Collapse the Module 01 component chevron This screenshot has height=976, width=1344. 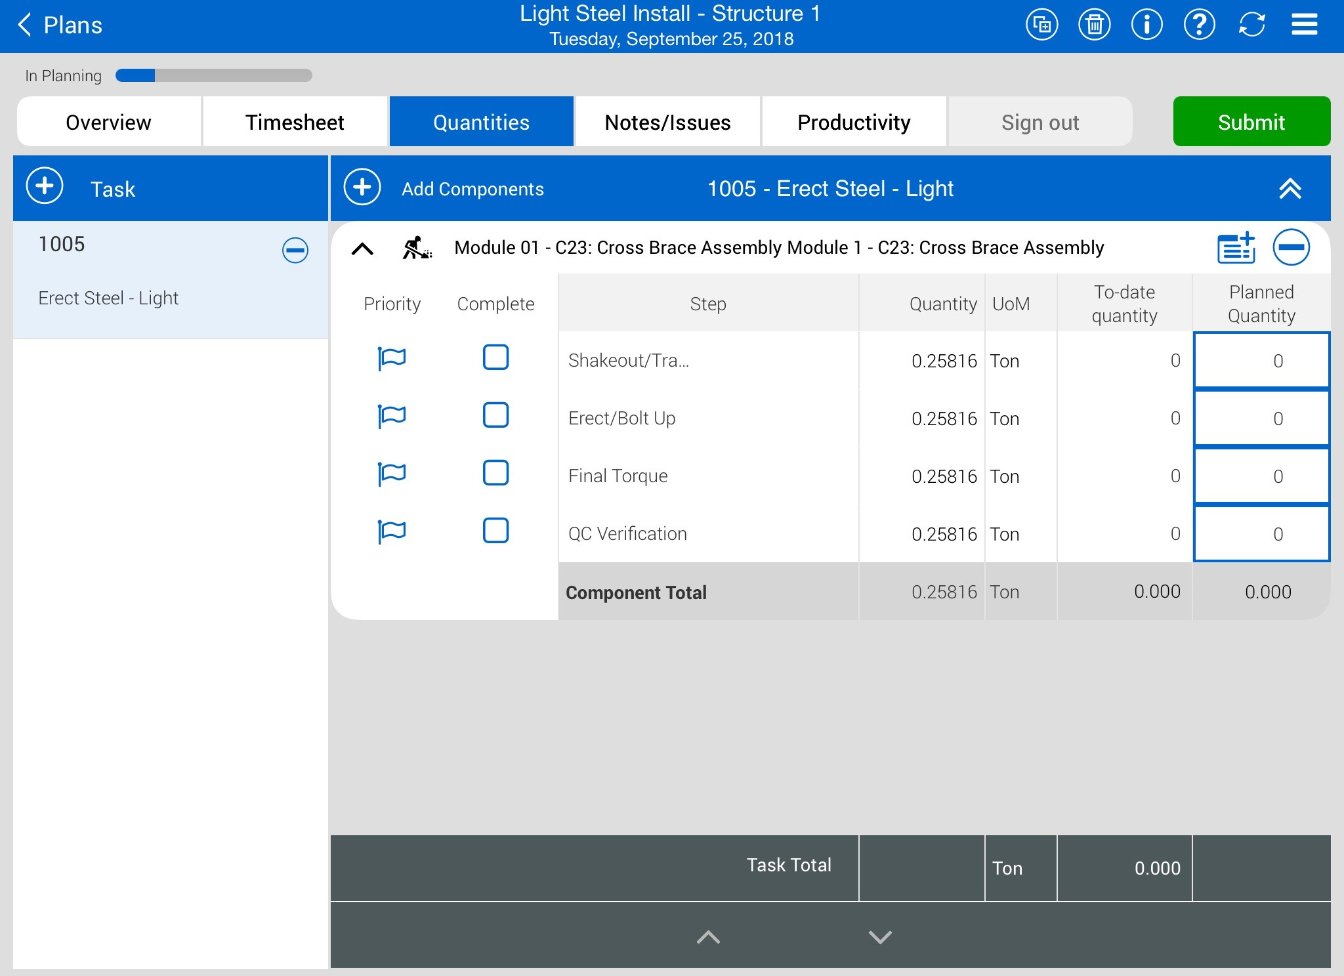pyautogui.click(x=363, y=249)
